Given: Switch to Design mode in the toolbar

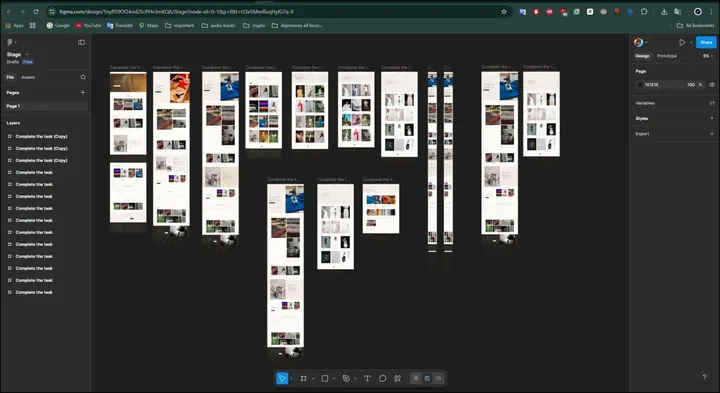Looking at the screenshot, I should point(427,378).
